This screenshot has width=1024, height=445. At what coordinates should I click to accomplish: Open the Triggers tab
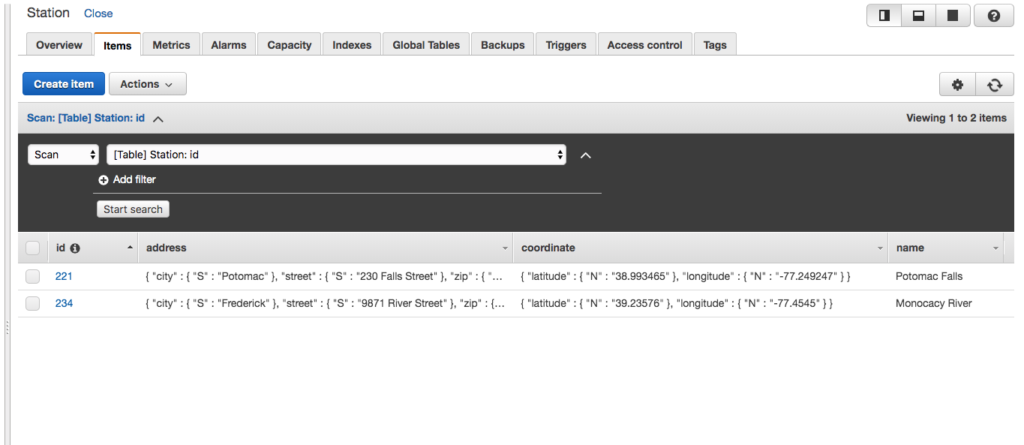566,45
